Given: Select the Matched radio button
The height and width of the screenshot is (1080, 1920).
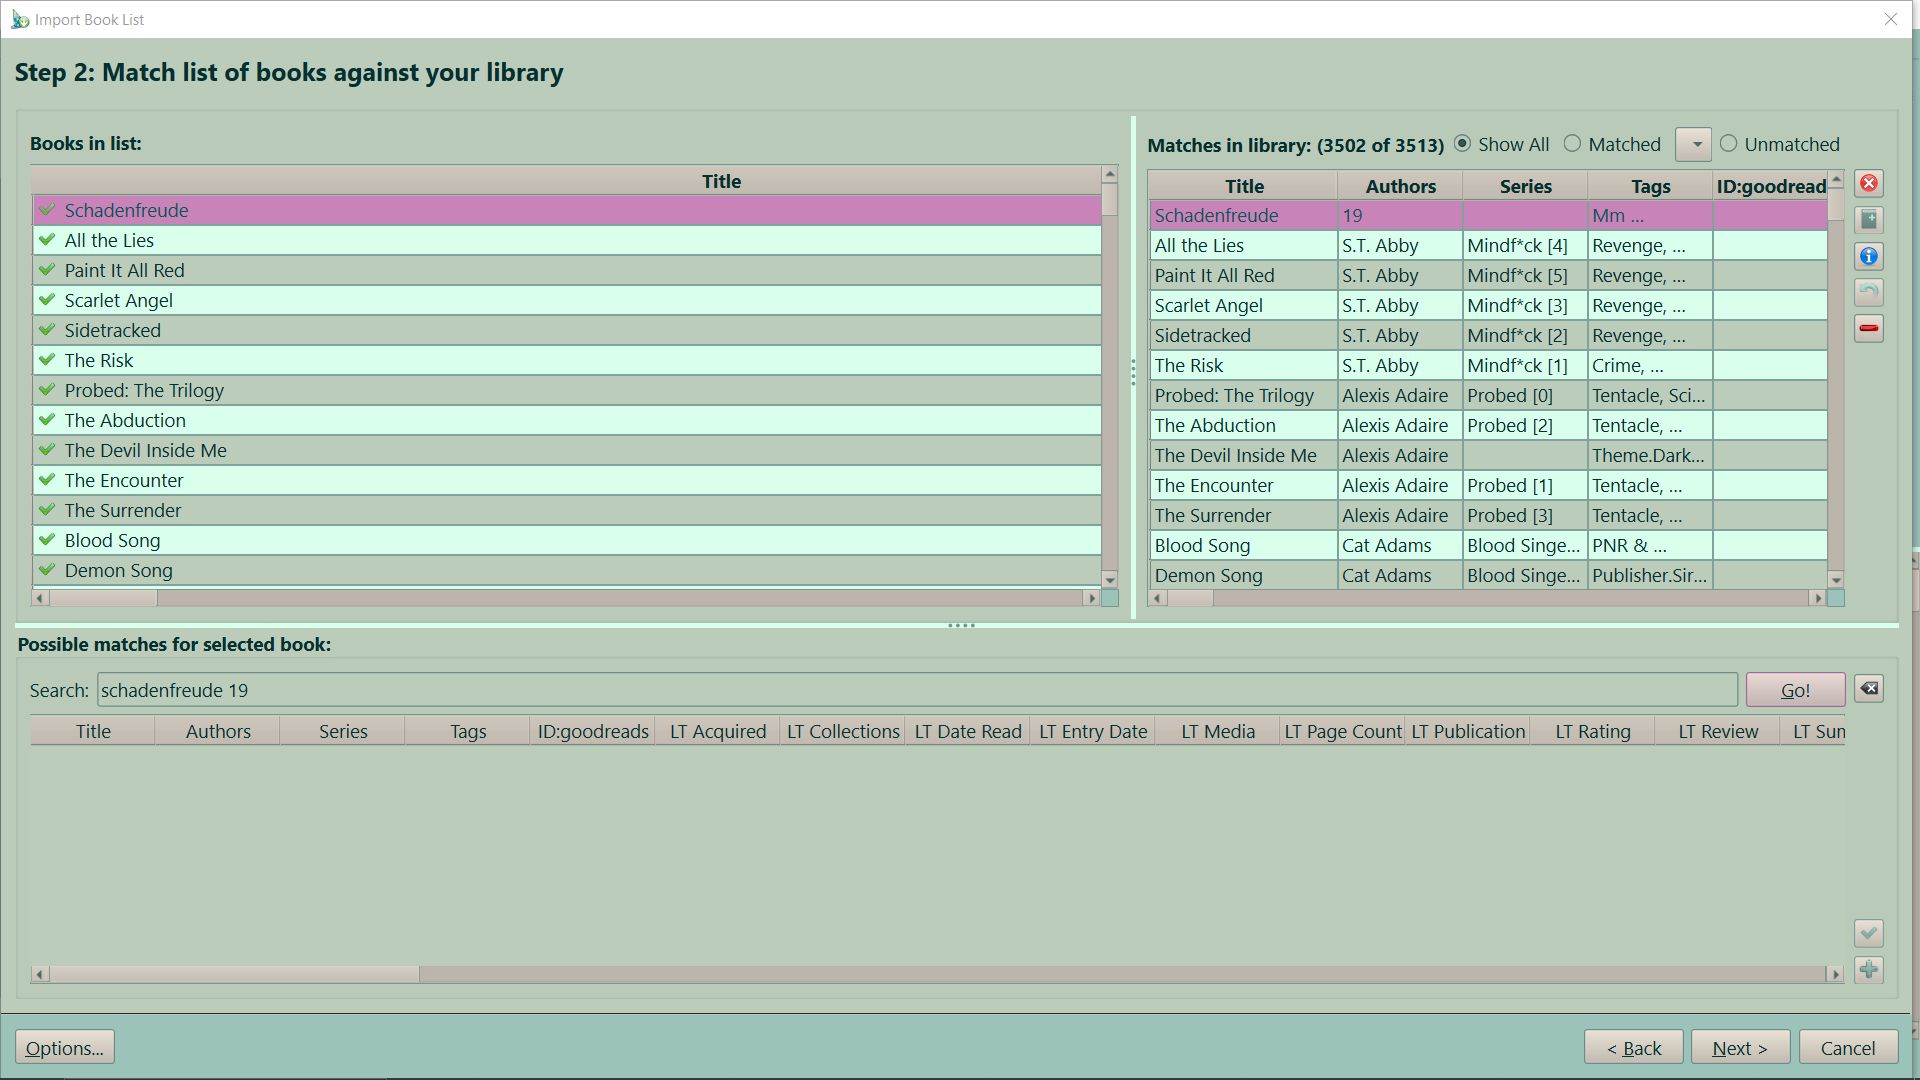Looking at the screenshot, I should coord(1573,144).
